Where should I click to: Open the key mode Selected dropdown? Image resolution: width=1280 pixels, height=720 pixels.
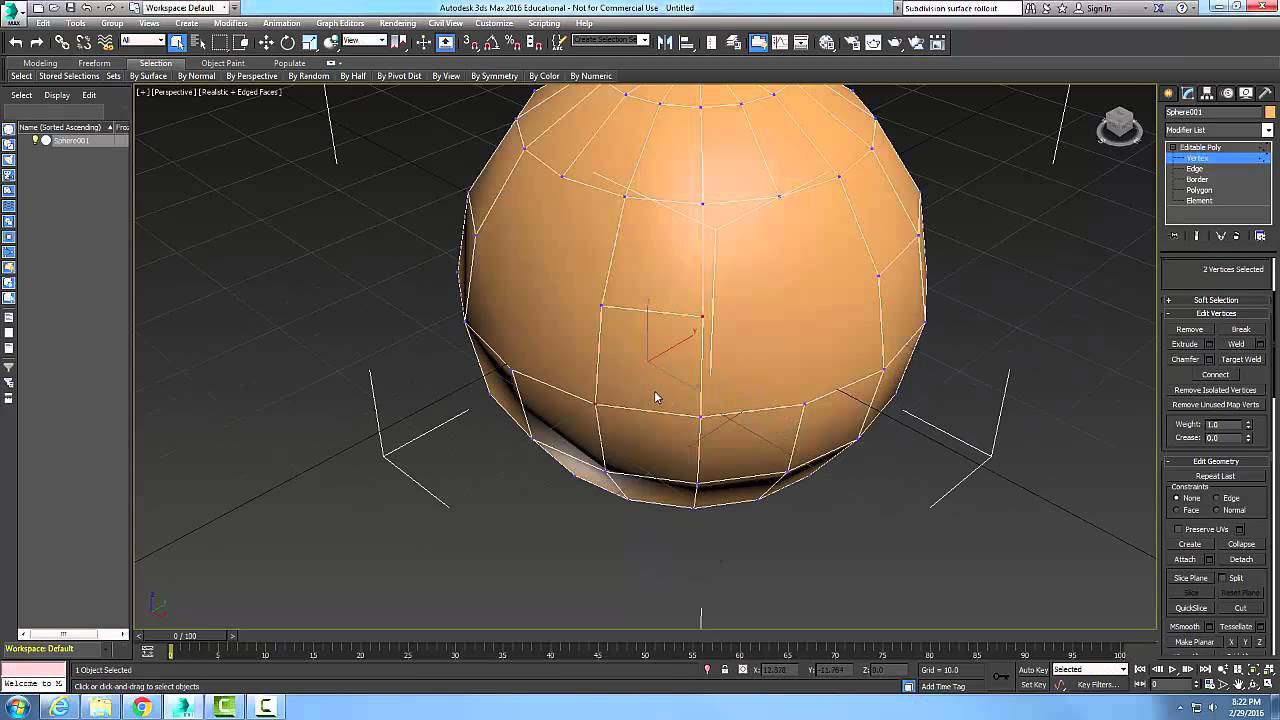[1090, 670]
